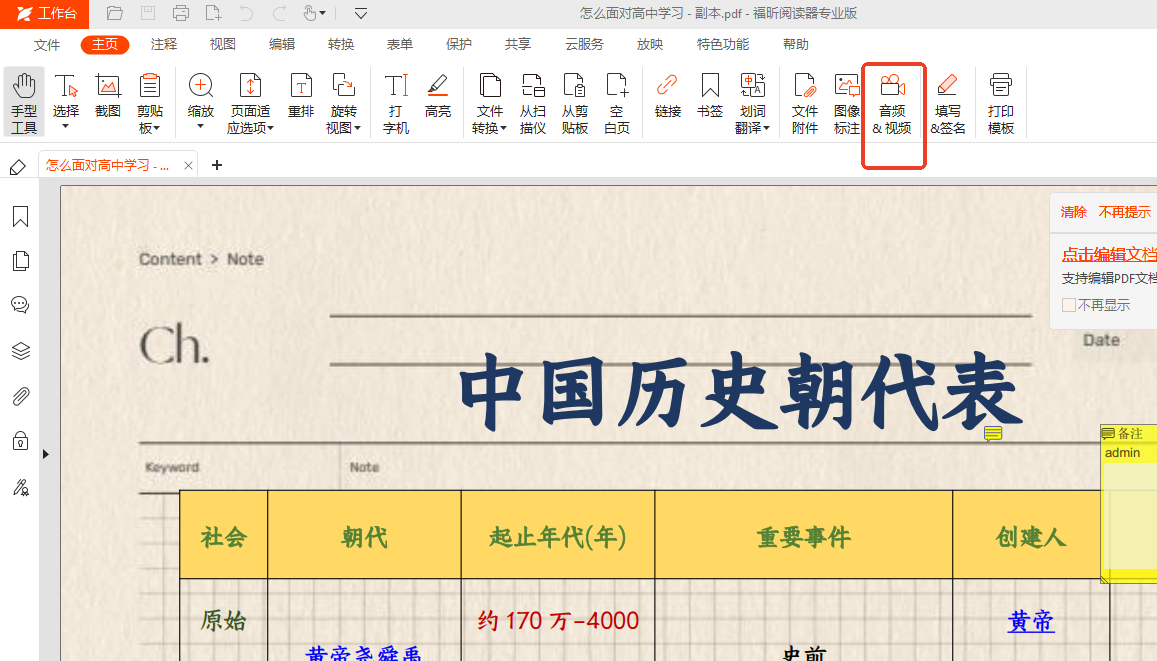
Task: Open the 打字机 typewriter tool
Action: point(396,102)
